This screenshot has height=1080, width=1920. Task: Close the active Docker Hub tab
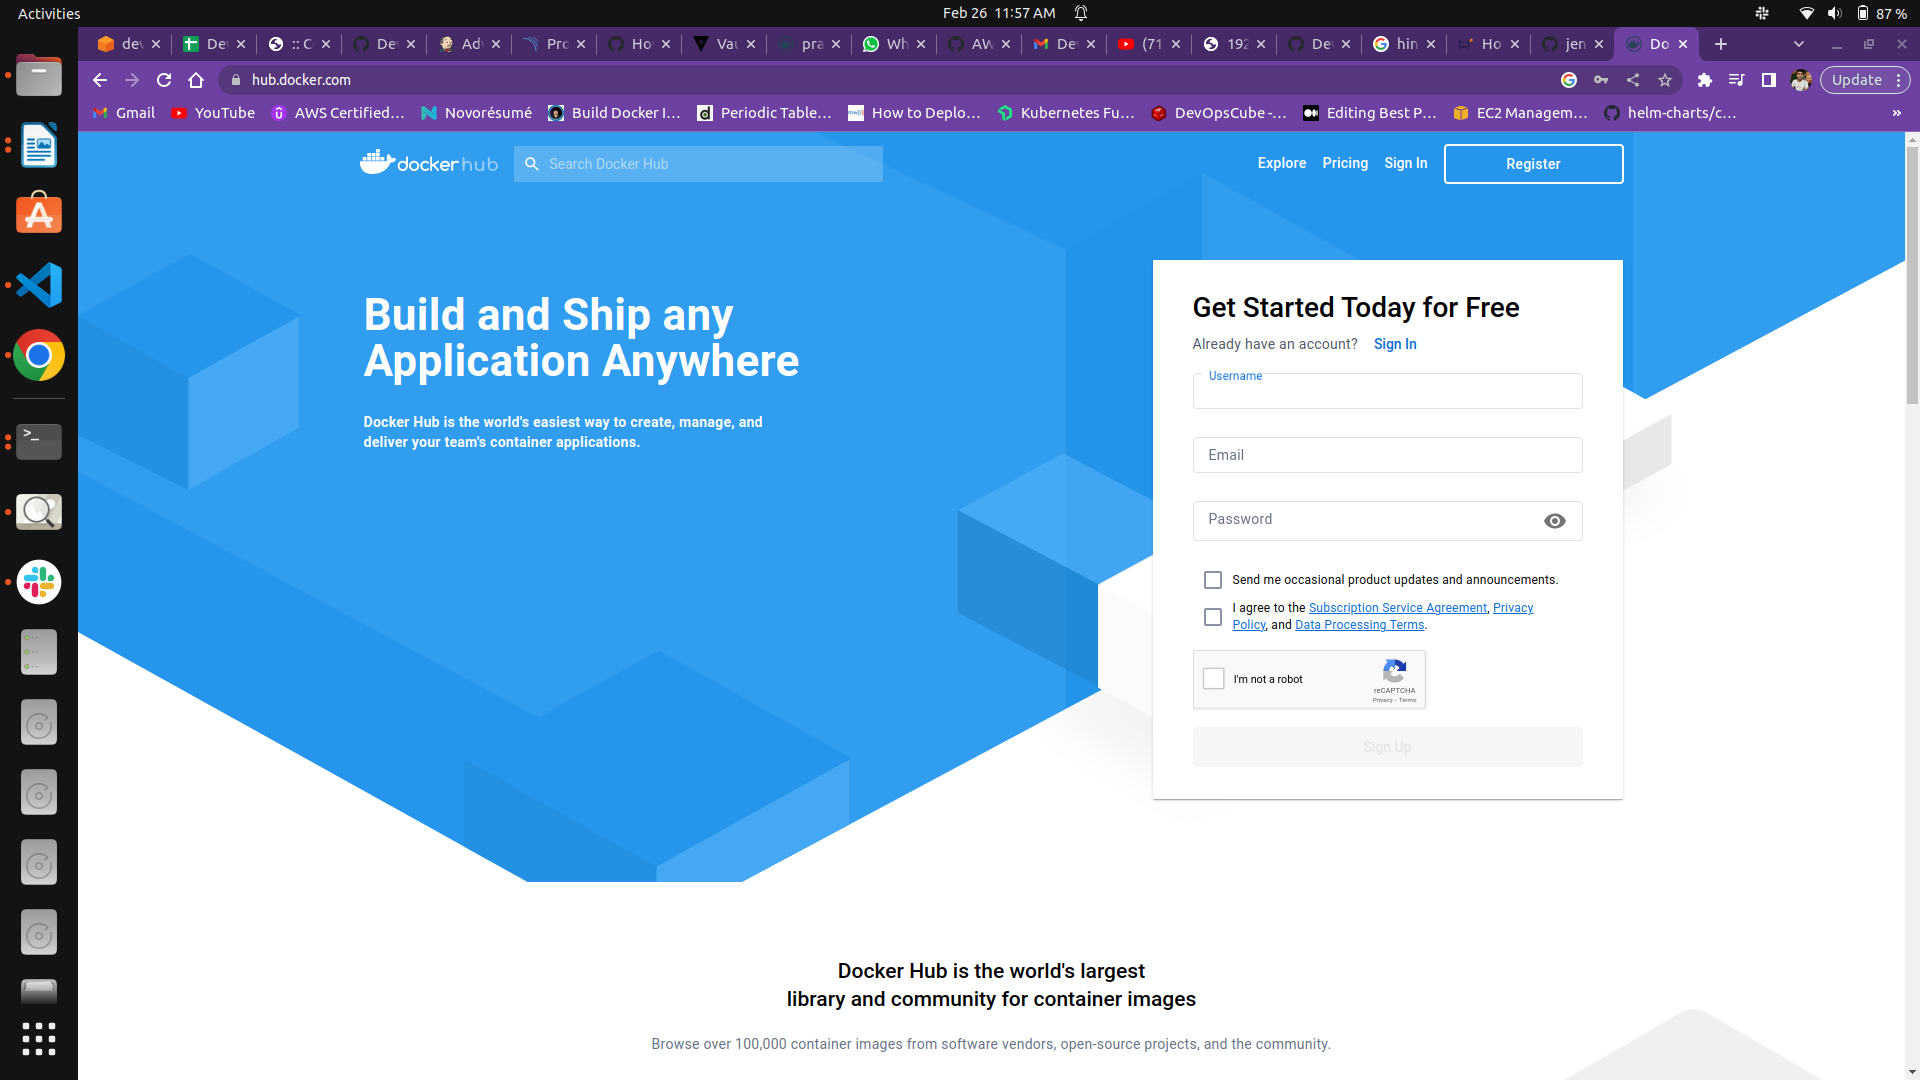pos(1683,44)
